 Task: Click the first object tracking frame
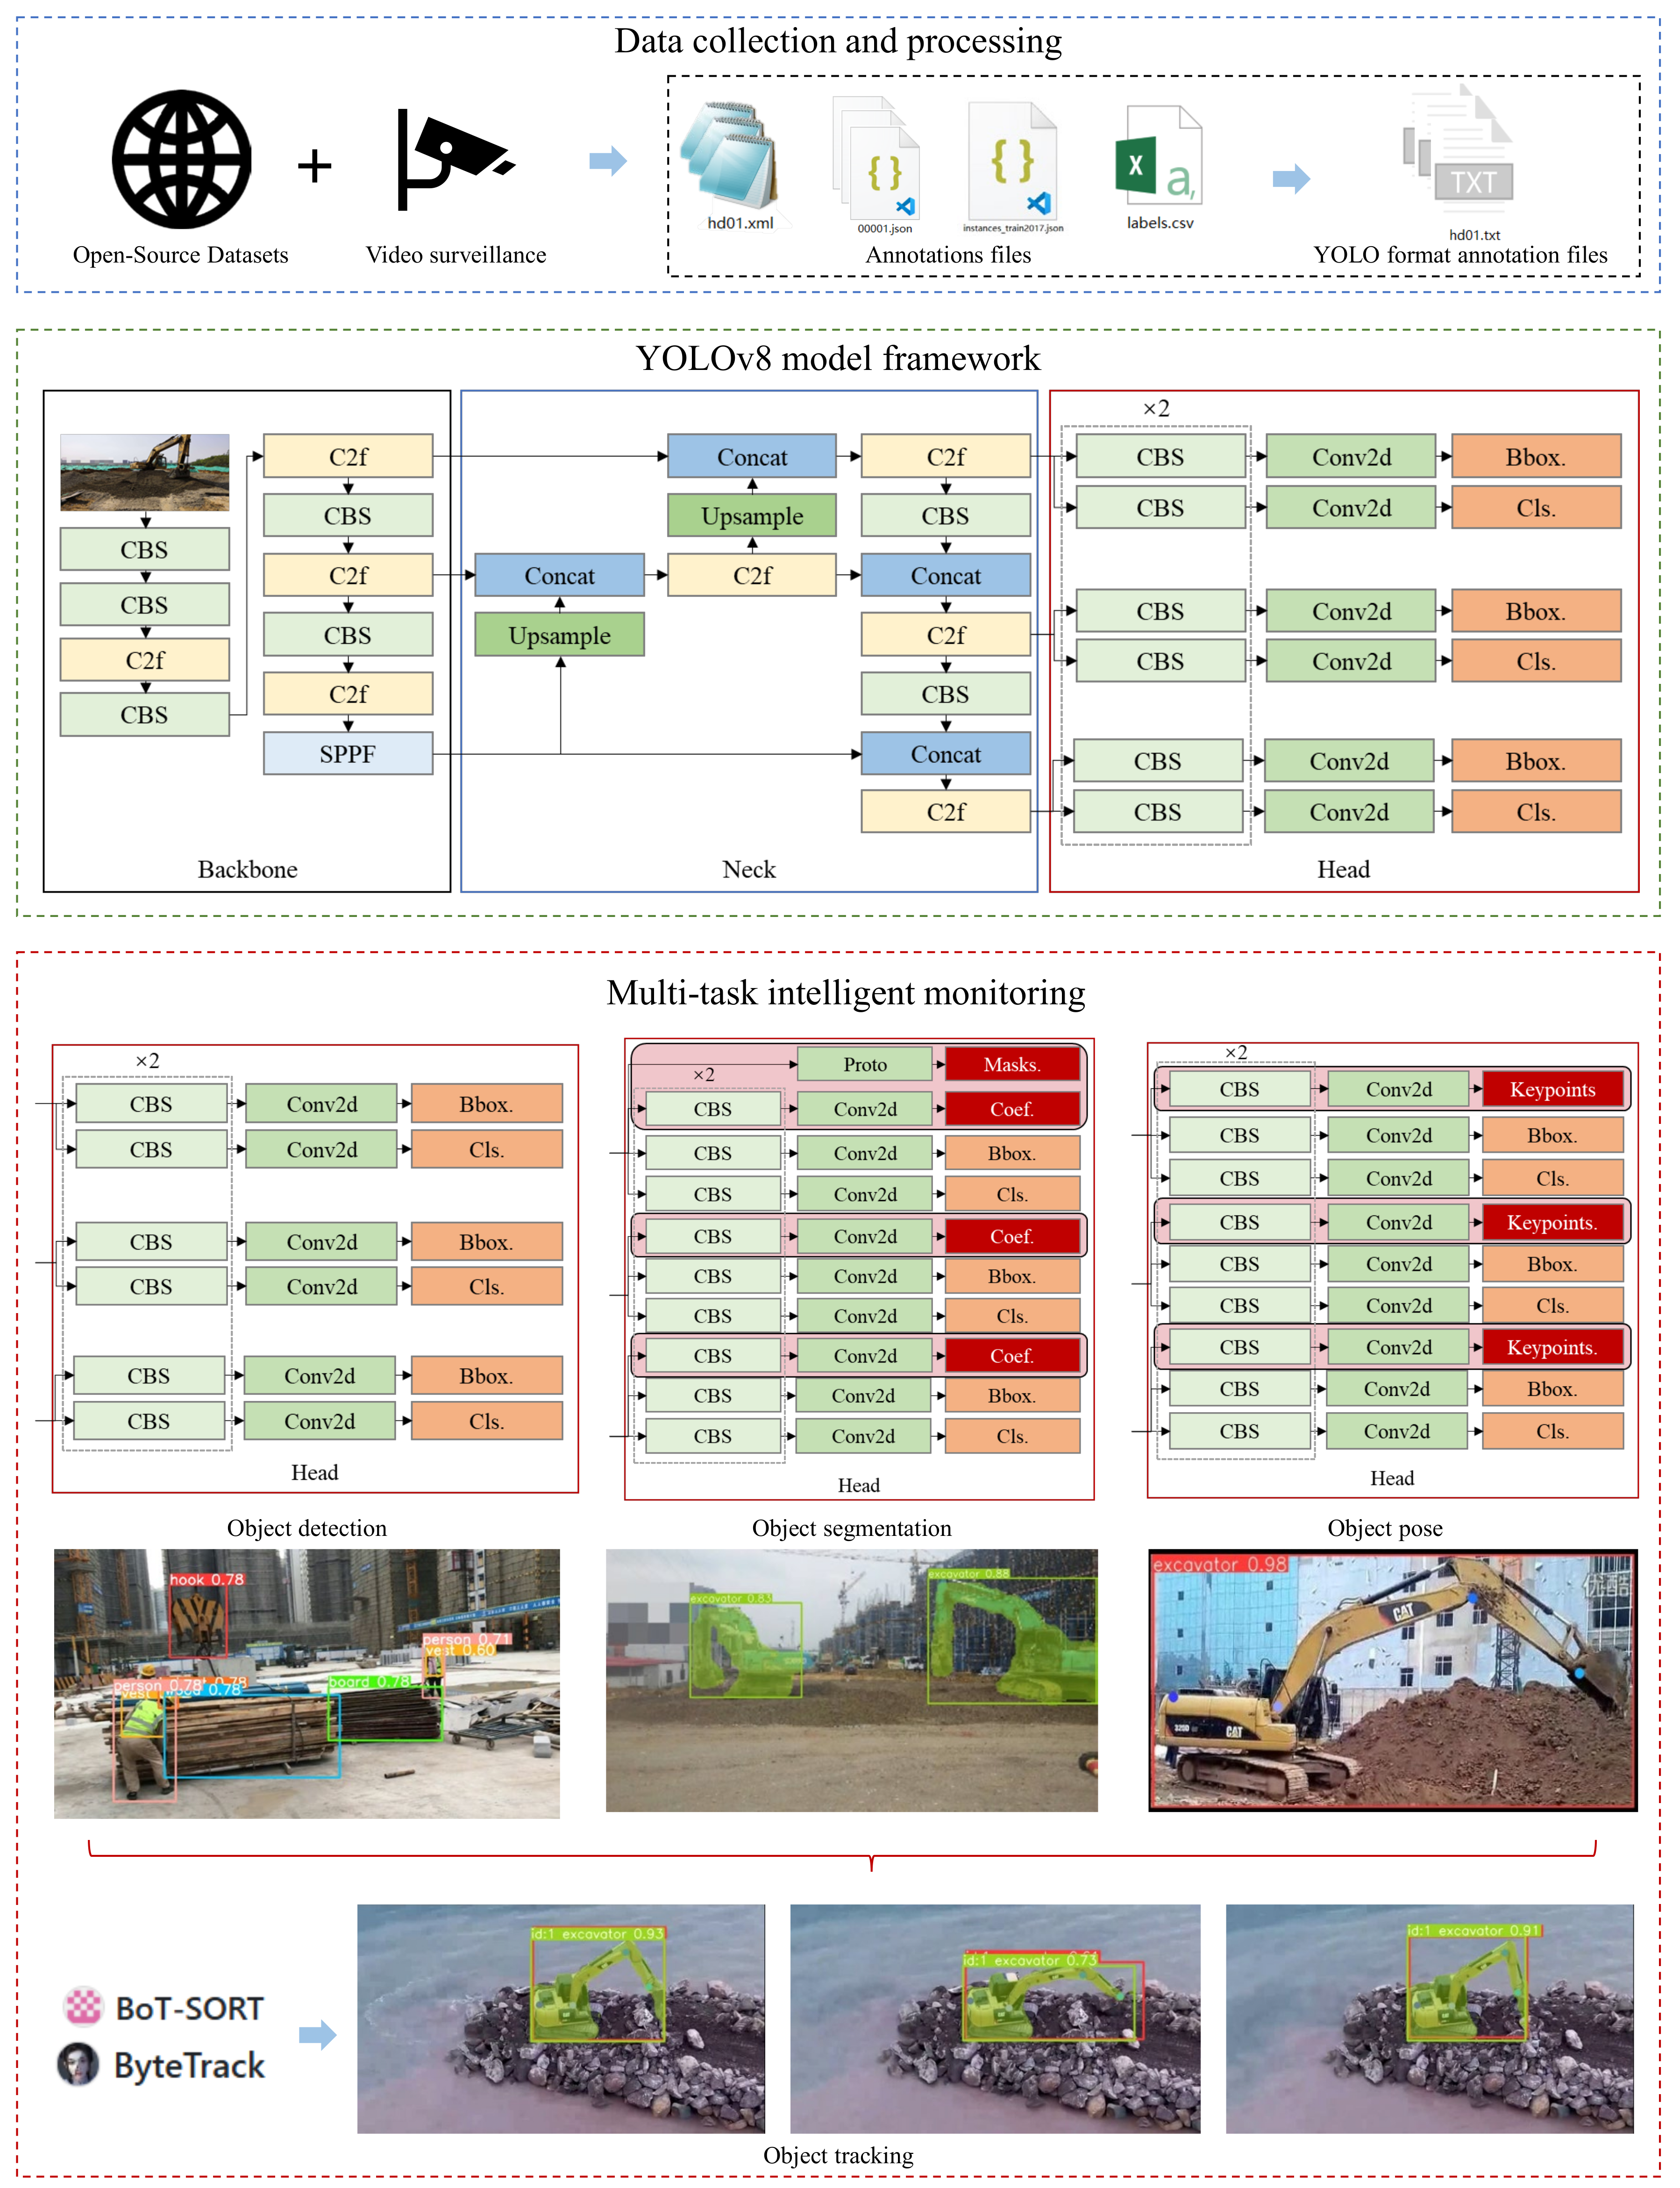(561, 2018)
